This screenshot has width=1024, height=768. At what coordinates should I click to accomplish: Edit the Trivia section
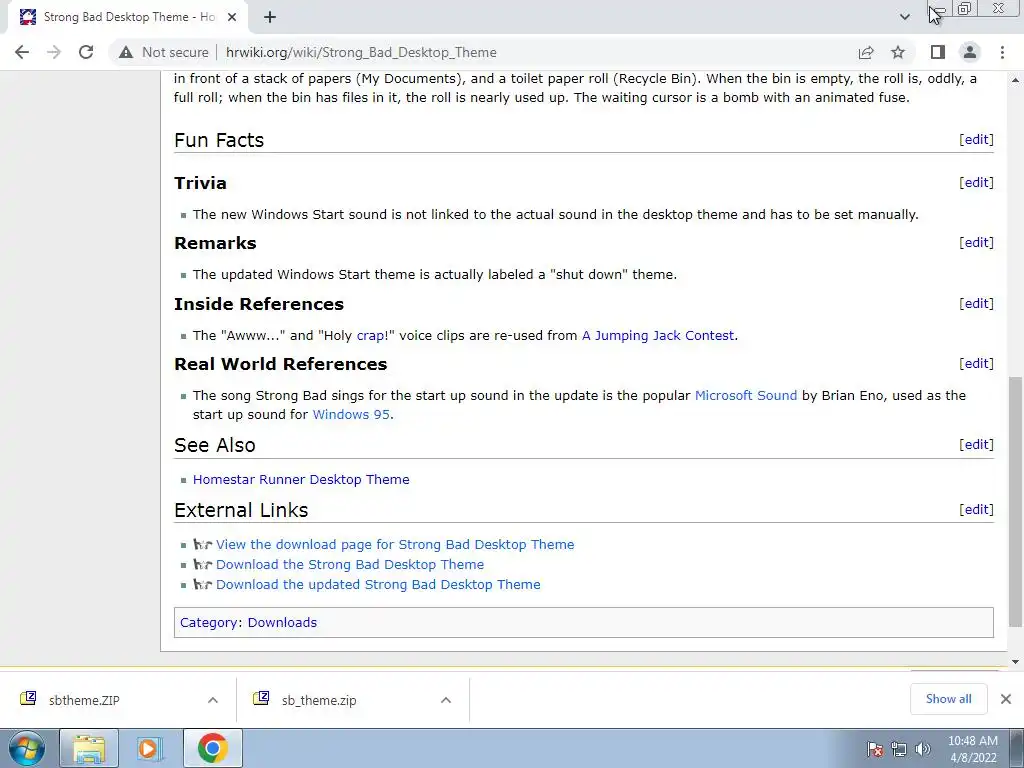(x=976, y=183)
